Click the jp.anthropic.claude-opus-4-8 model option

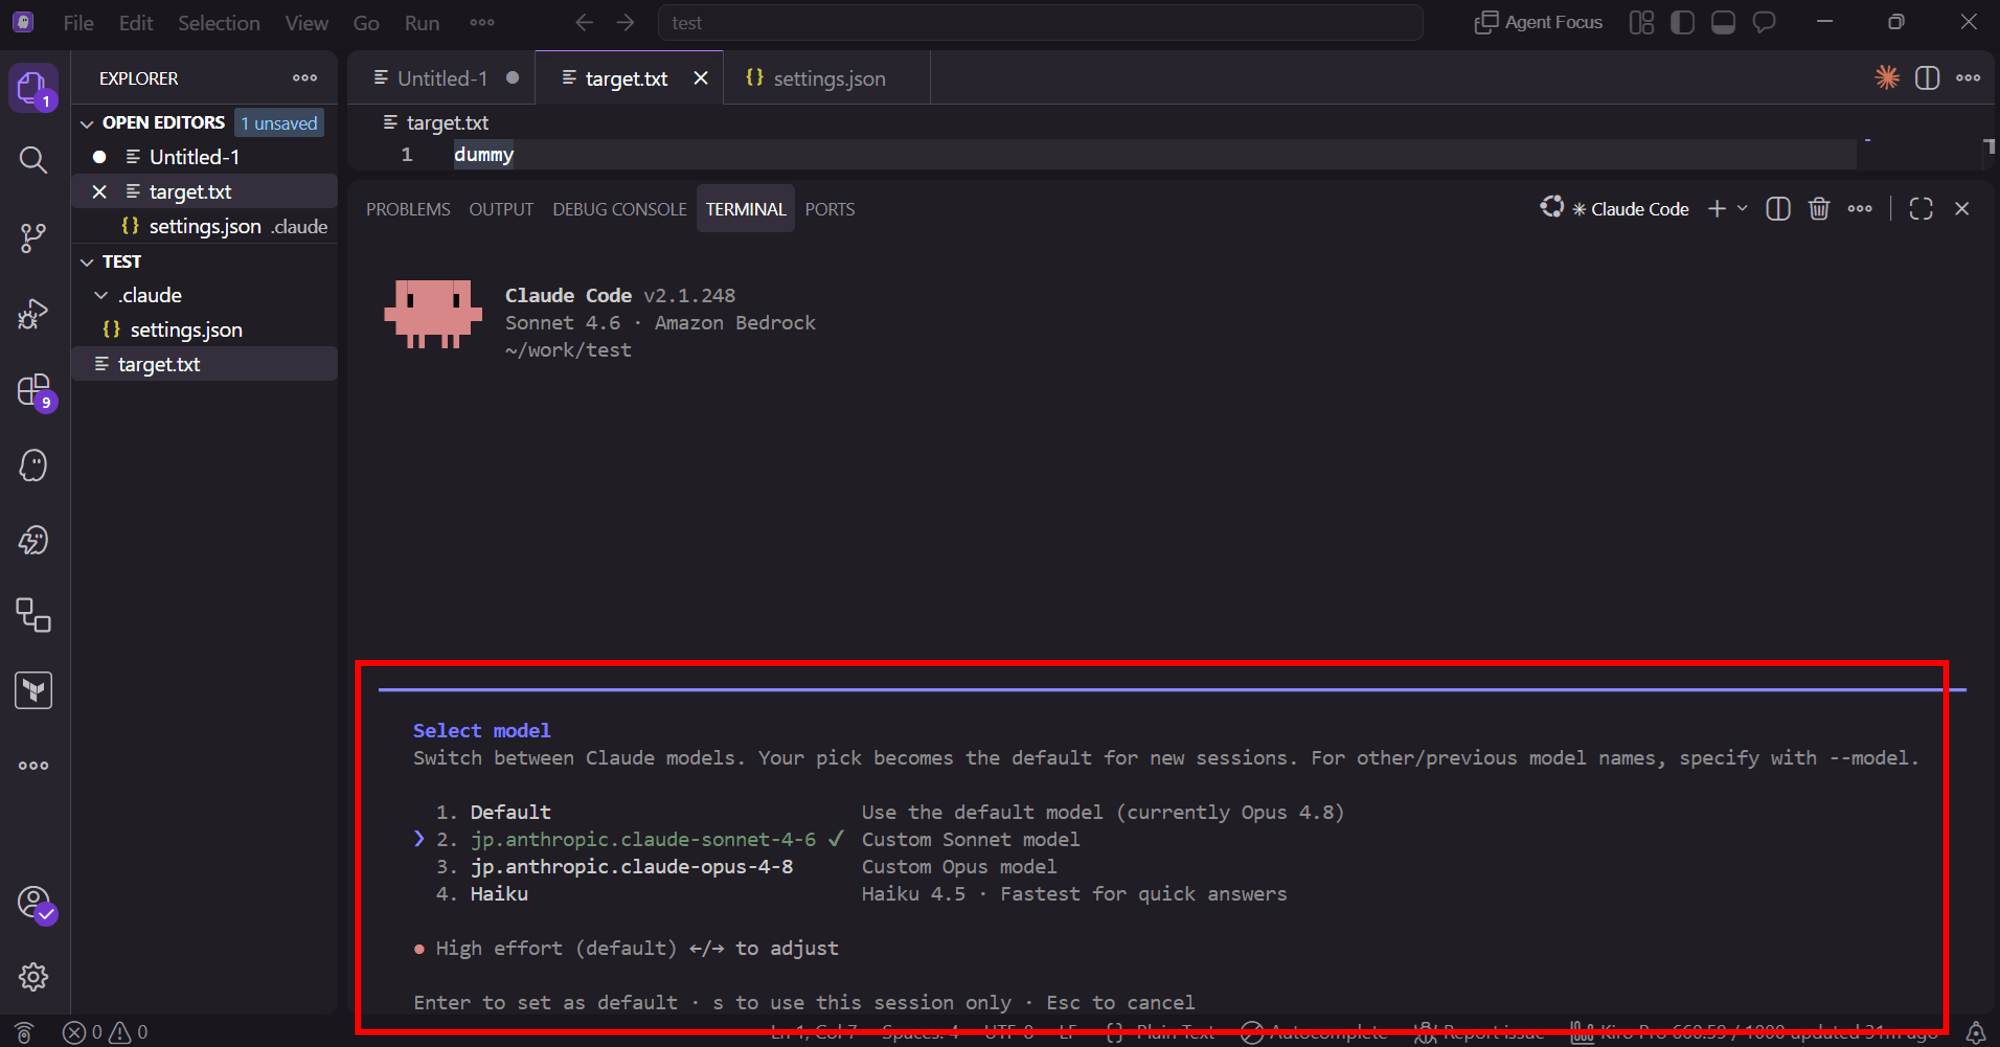tap(632, 867)
